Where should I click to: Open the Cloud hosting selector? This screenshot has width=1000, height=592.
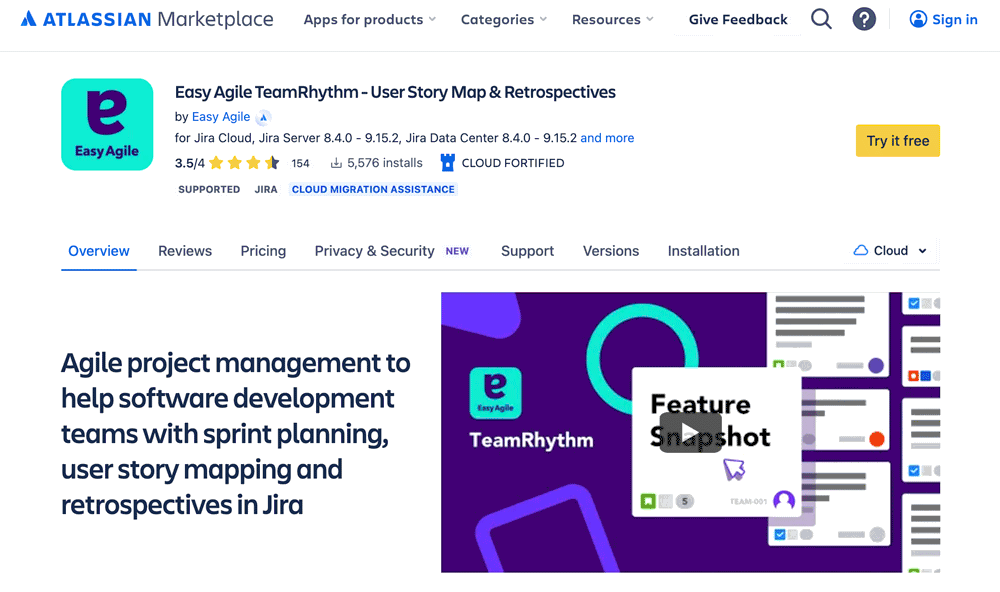point(890,251)
